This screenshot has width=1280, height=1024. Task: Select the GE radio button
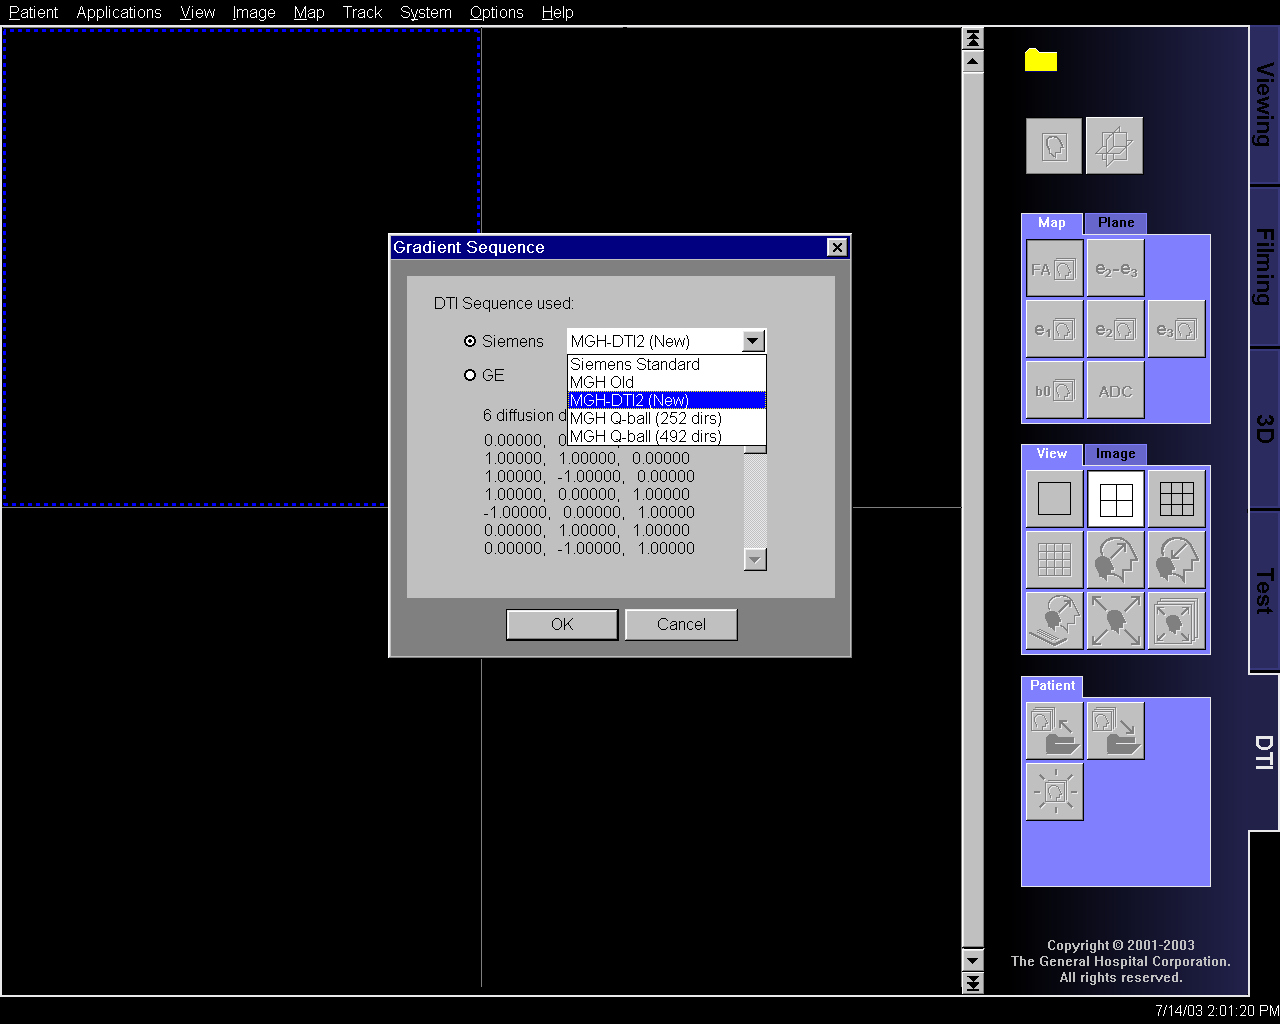pyautogui.click(x=470, y=375)
